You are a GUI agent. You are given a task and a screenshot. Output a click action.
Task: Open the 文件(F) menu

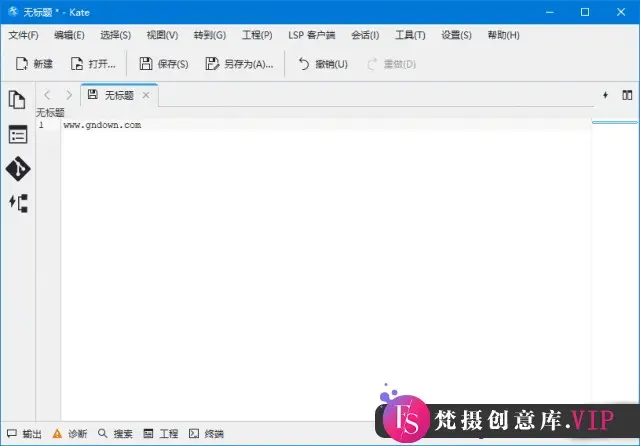click(x=23, y=35)
